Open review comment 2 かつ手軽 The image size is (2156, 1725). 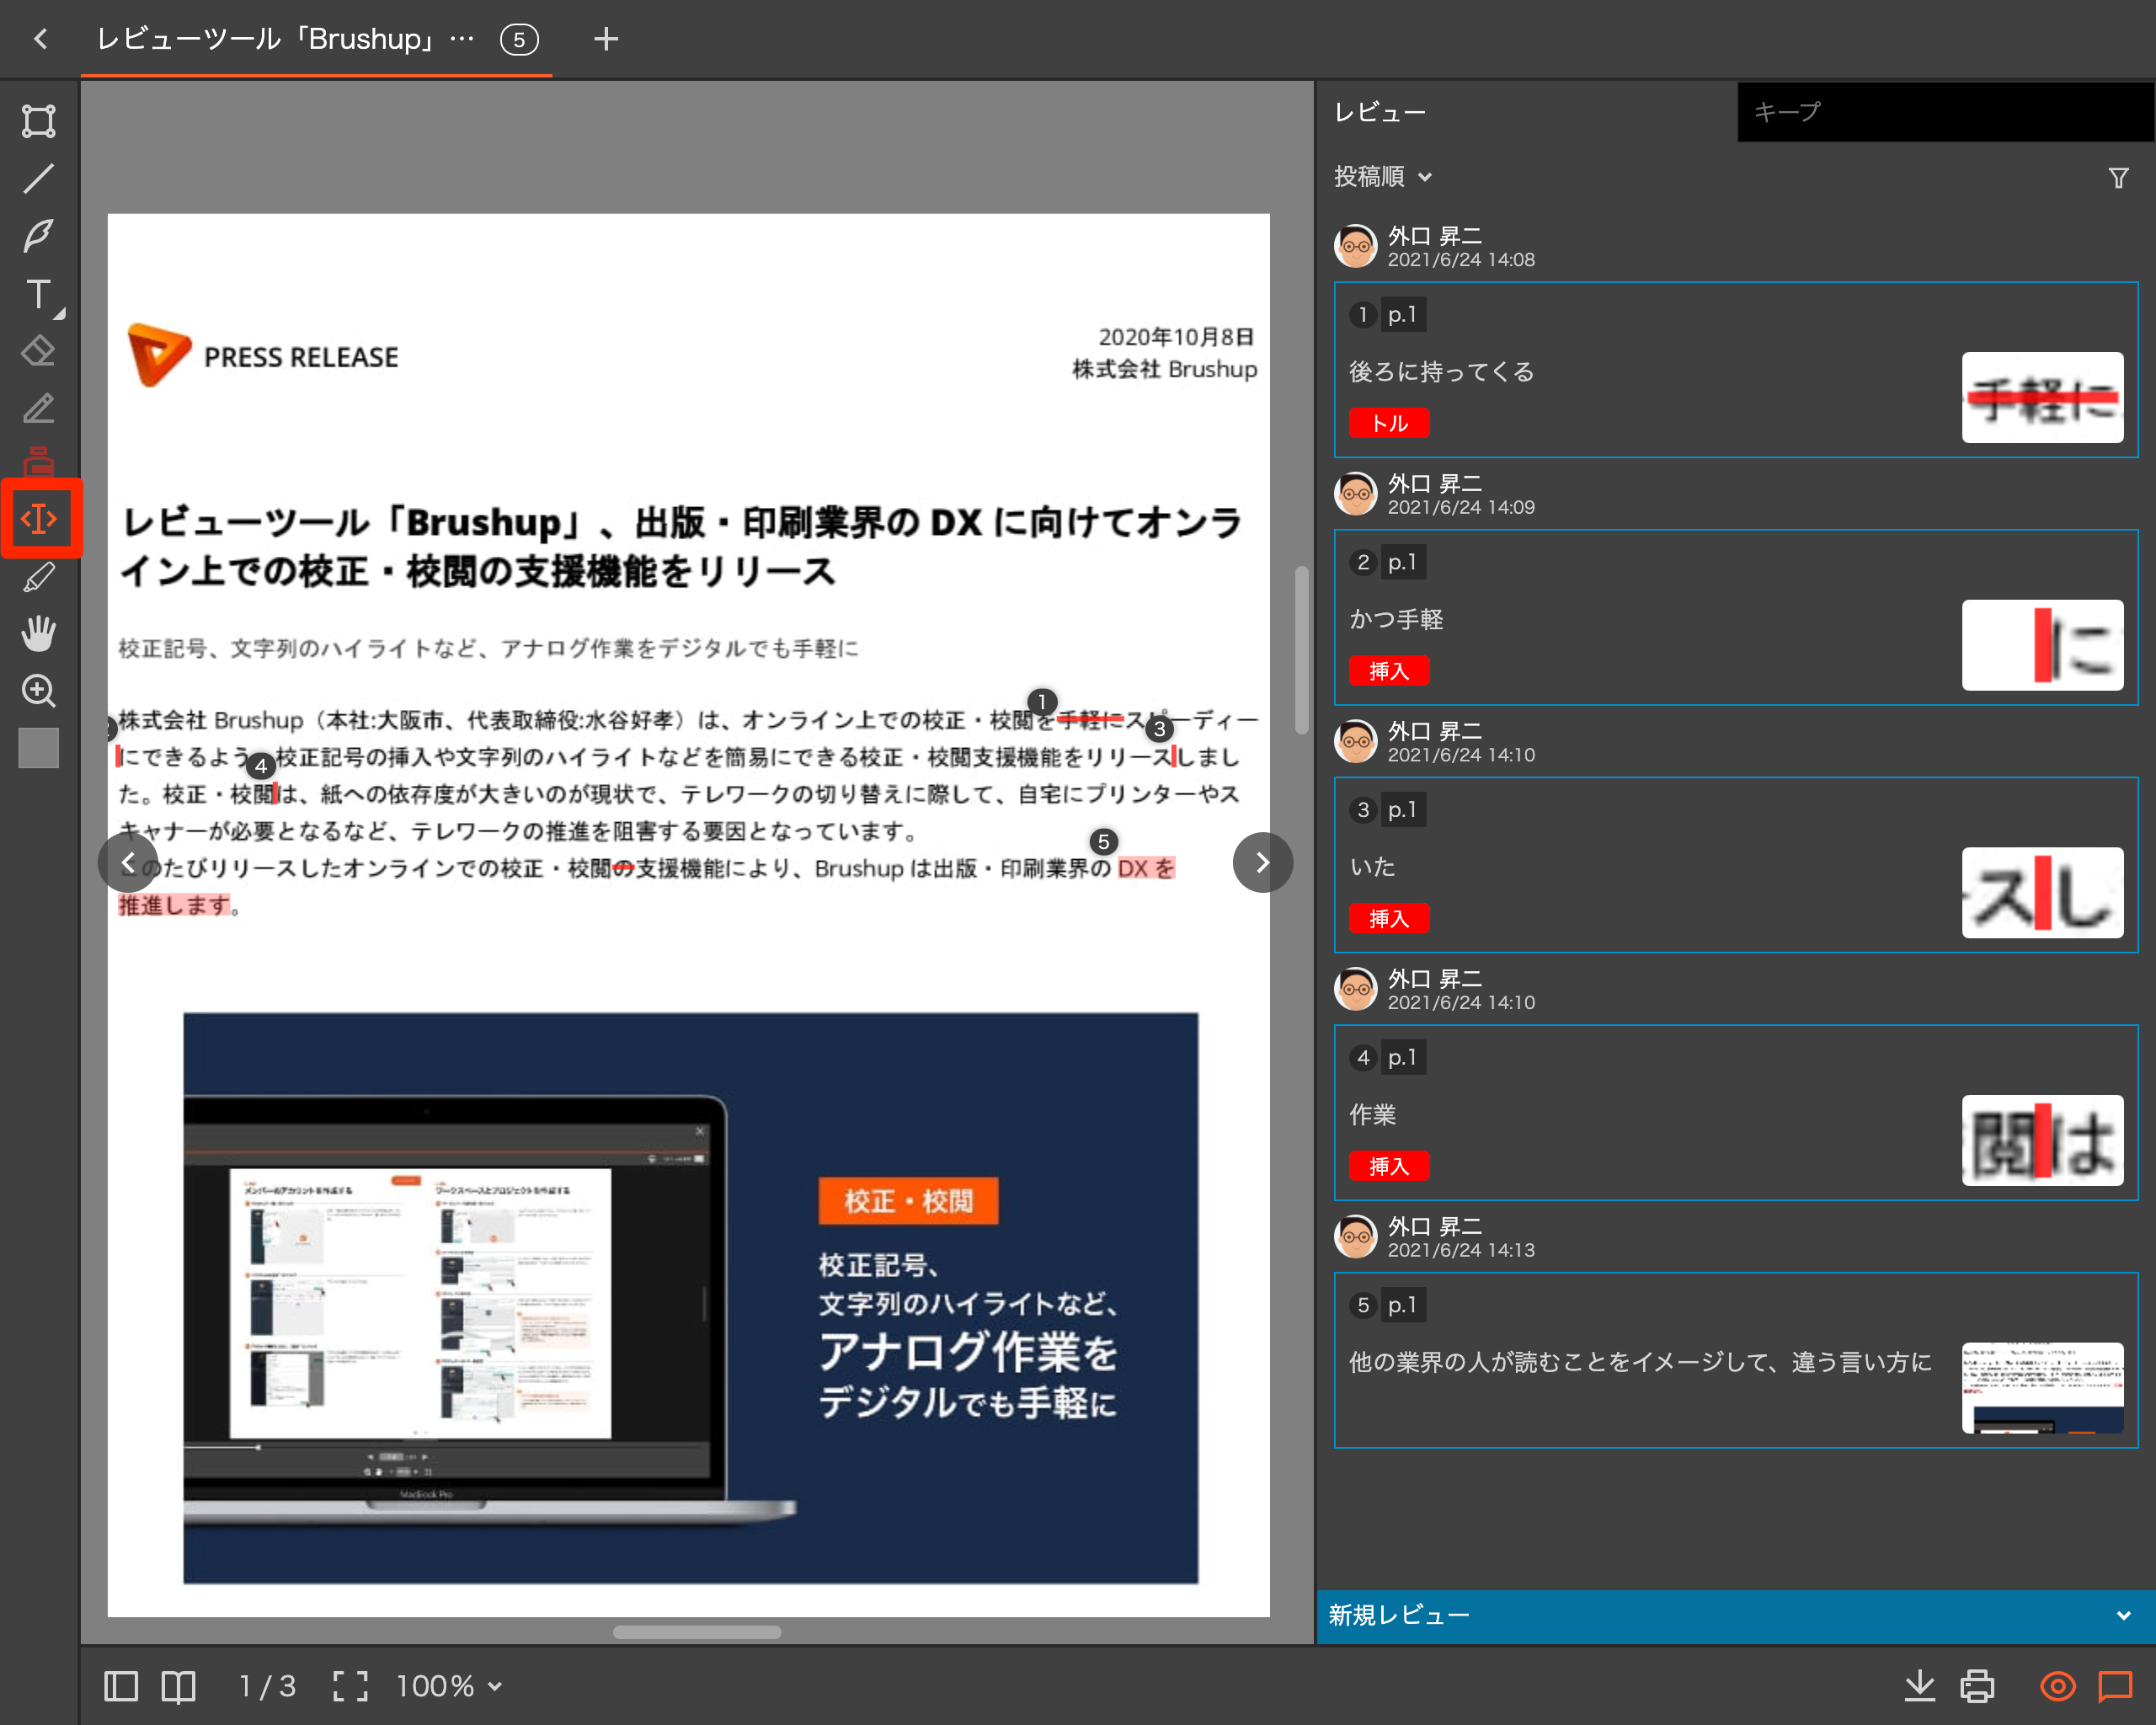pyautogui.click(x=1735, y=617)
